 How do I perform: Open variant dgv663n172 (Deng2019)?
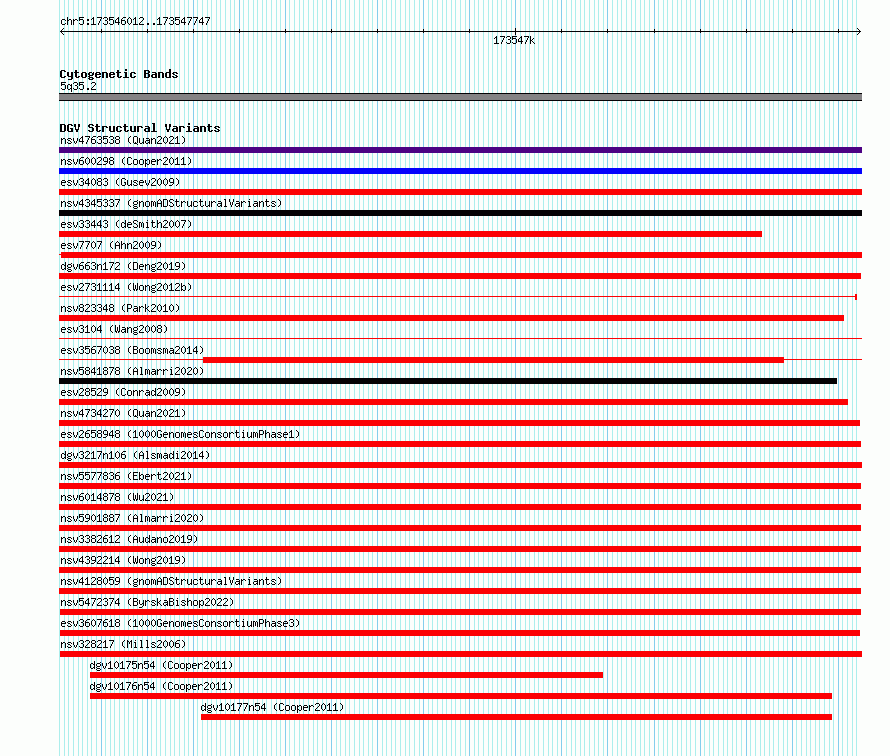coord(123,266)
